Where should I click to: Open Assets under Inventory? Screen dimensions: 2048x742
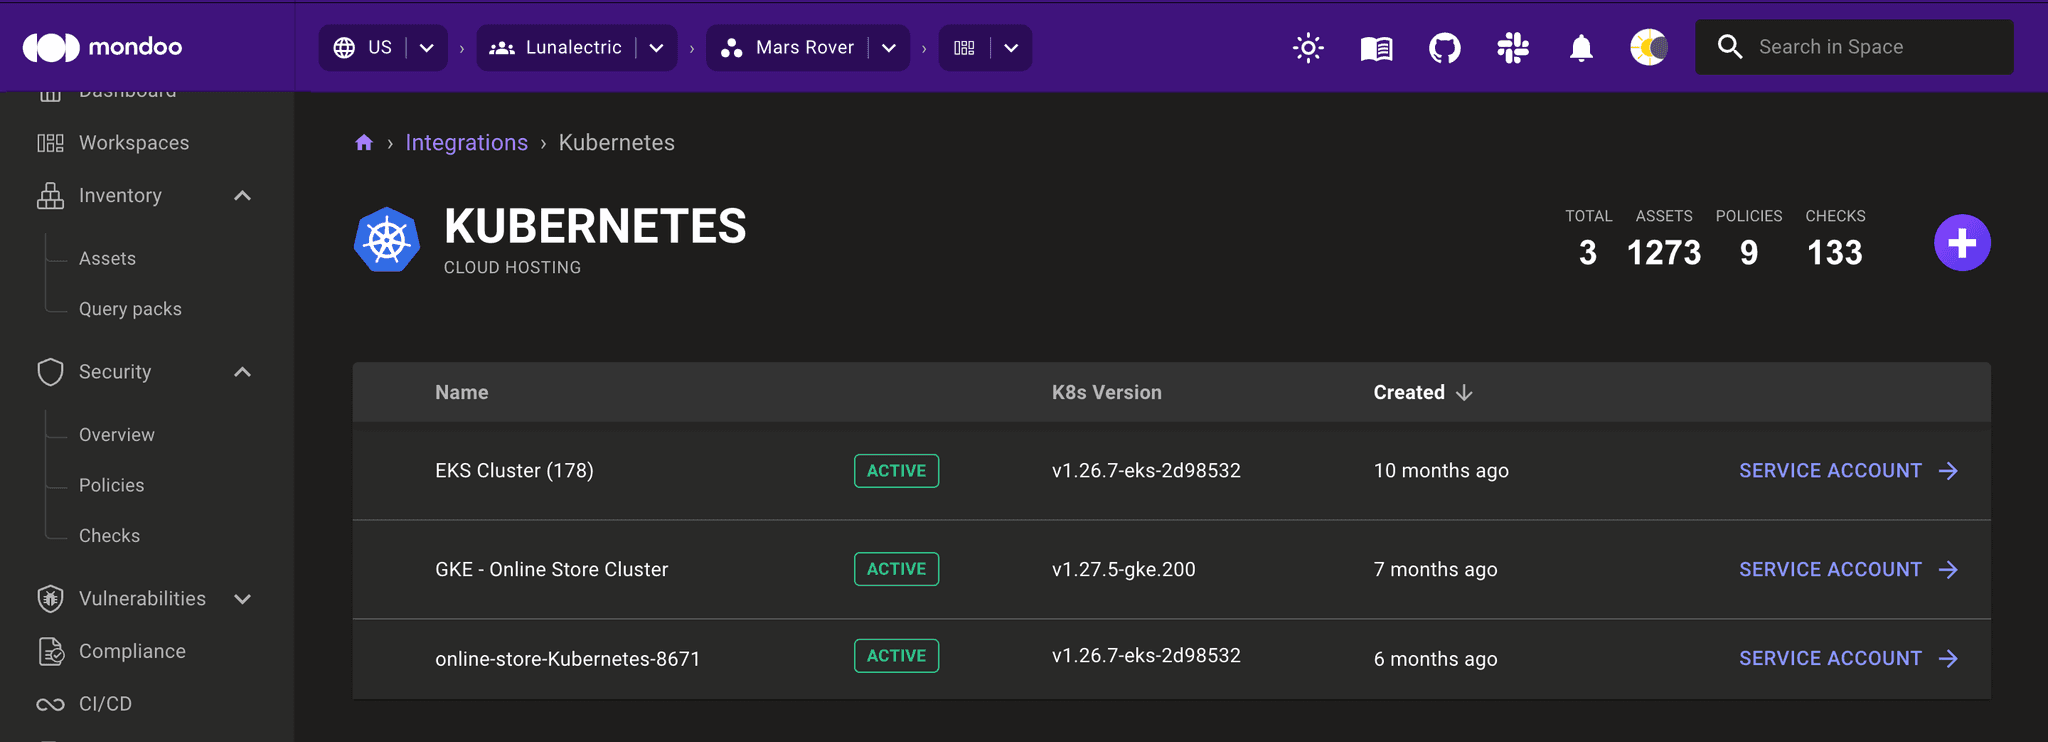click(107, 258)
